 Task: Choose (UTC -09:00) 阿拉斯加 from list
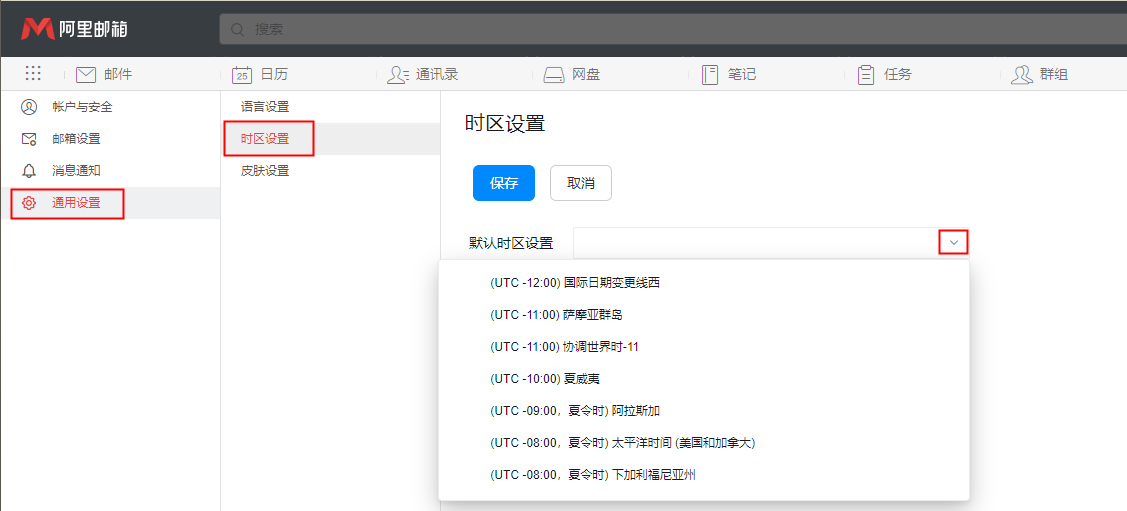[x=575, y=411]
